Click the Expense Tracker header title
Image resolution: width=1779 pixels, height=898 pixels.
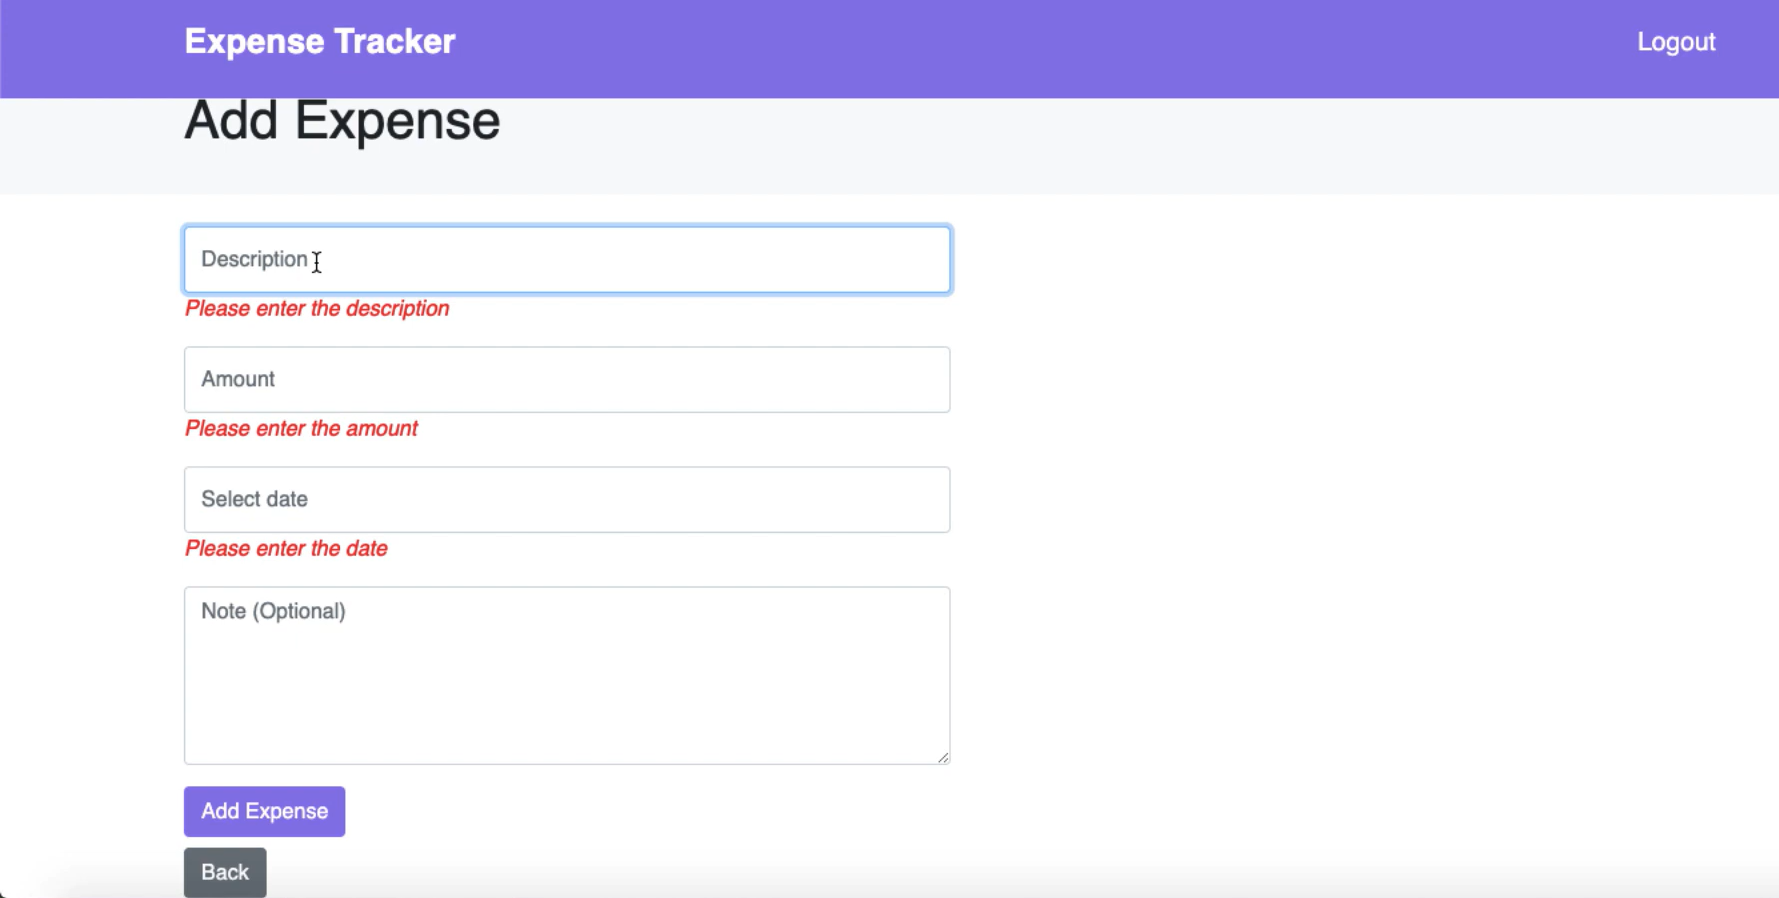319,41
